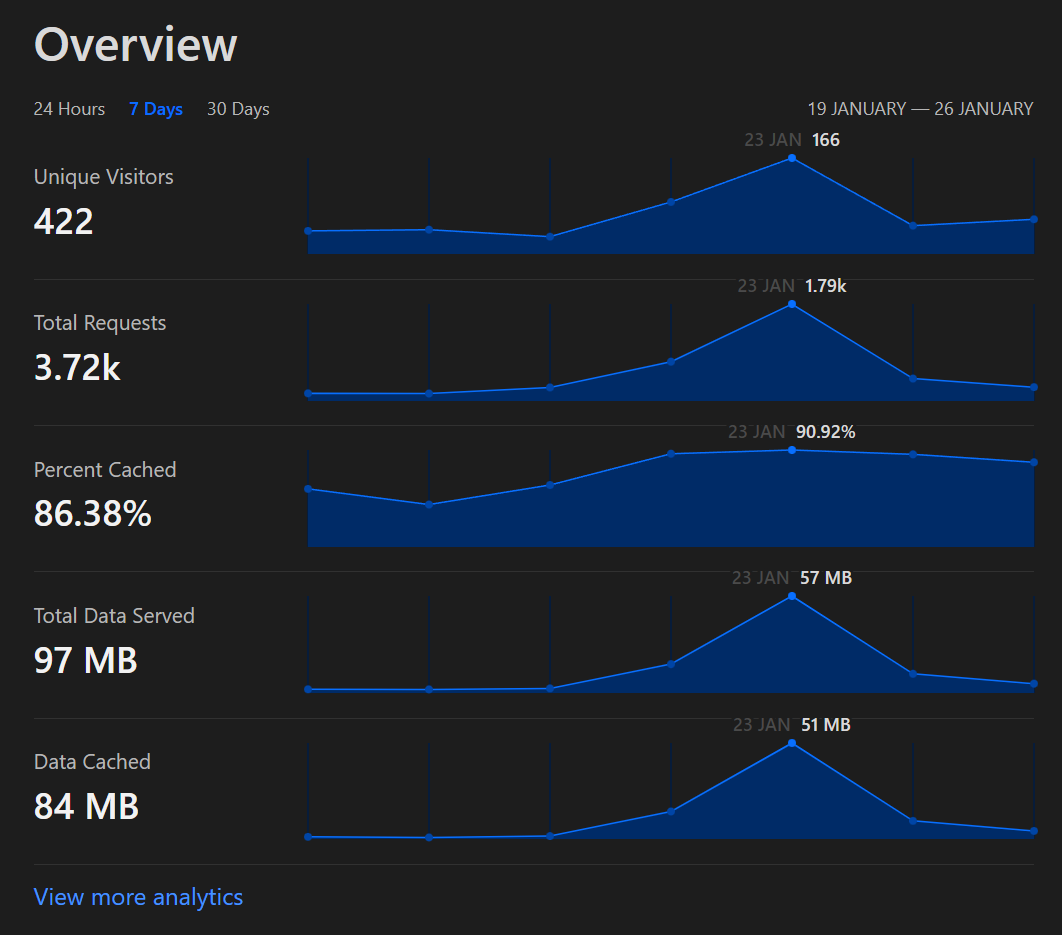Click the 19 January — 26 January date range
Screen dimensions: 1062x935
point(920,109)
